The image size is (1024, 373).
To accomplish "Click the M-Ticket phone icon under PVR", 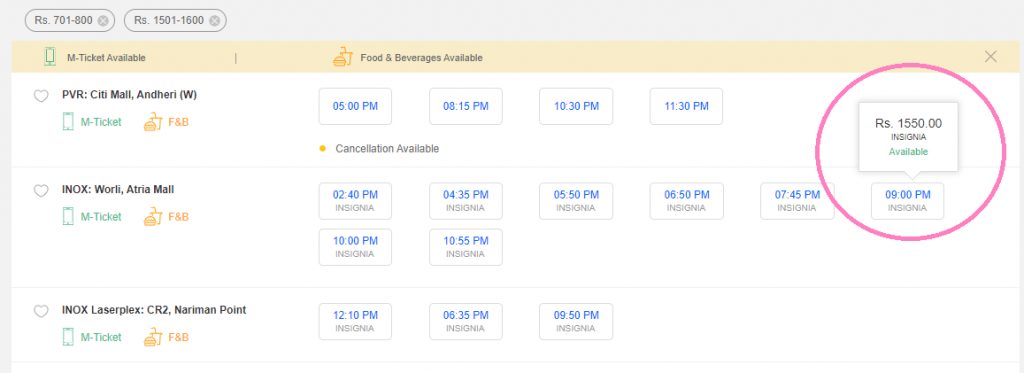I will tap(67, 122).
